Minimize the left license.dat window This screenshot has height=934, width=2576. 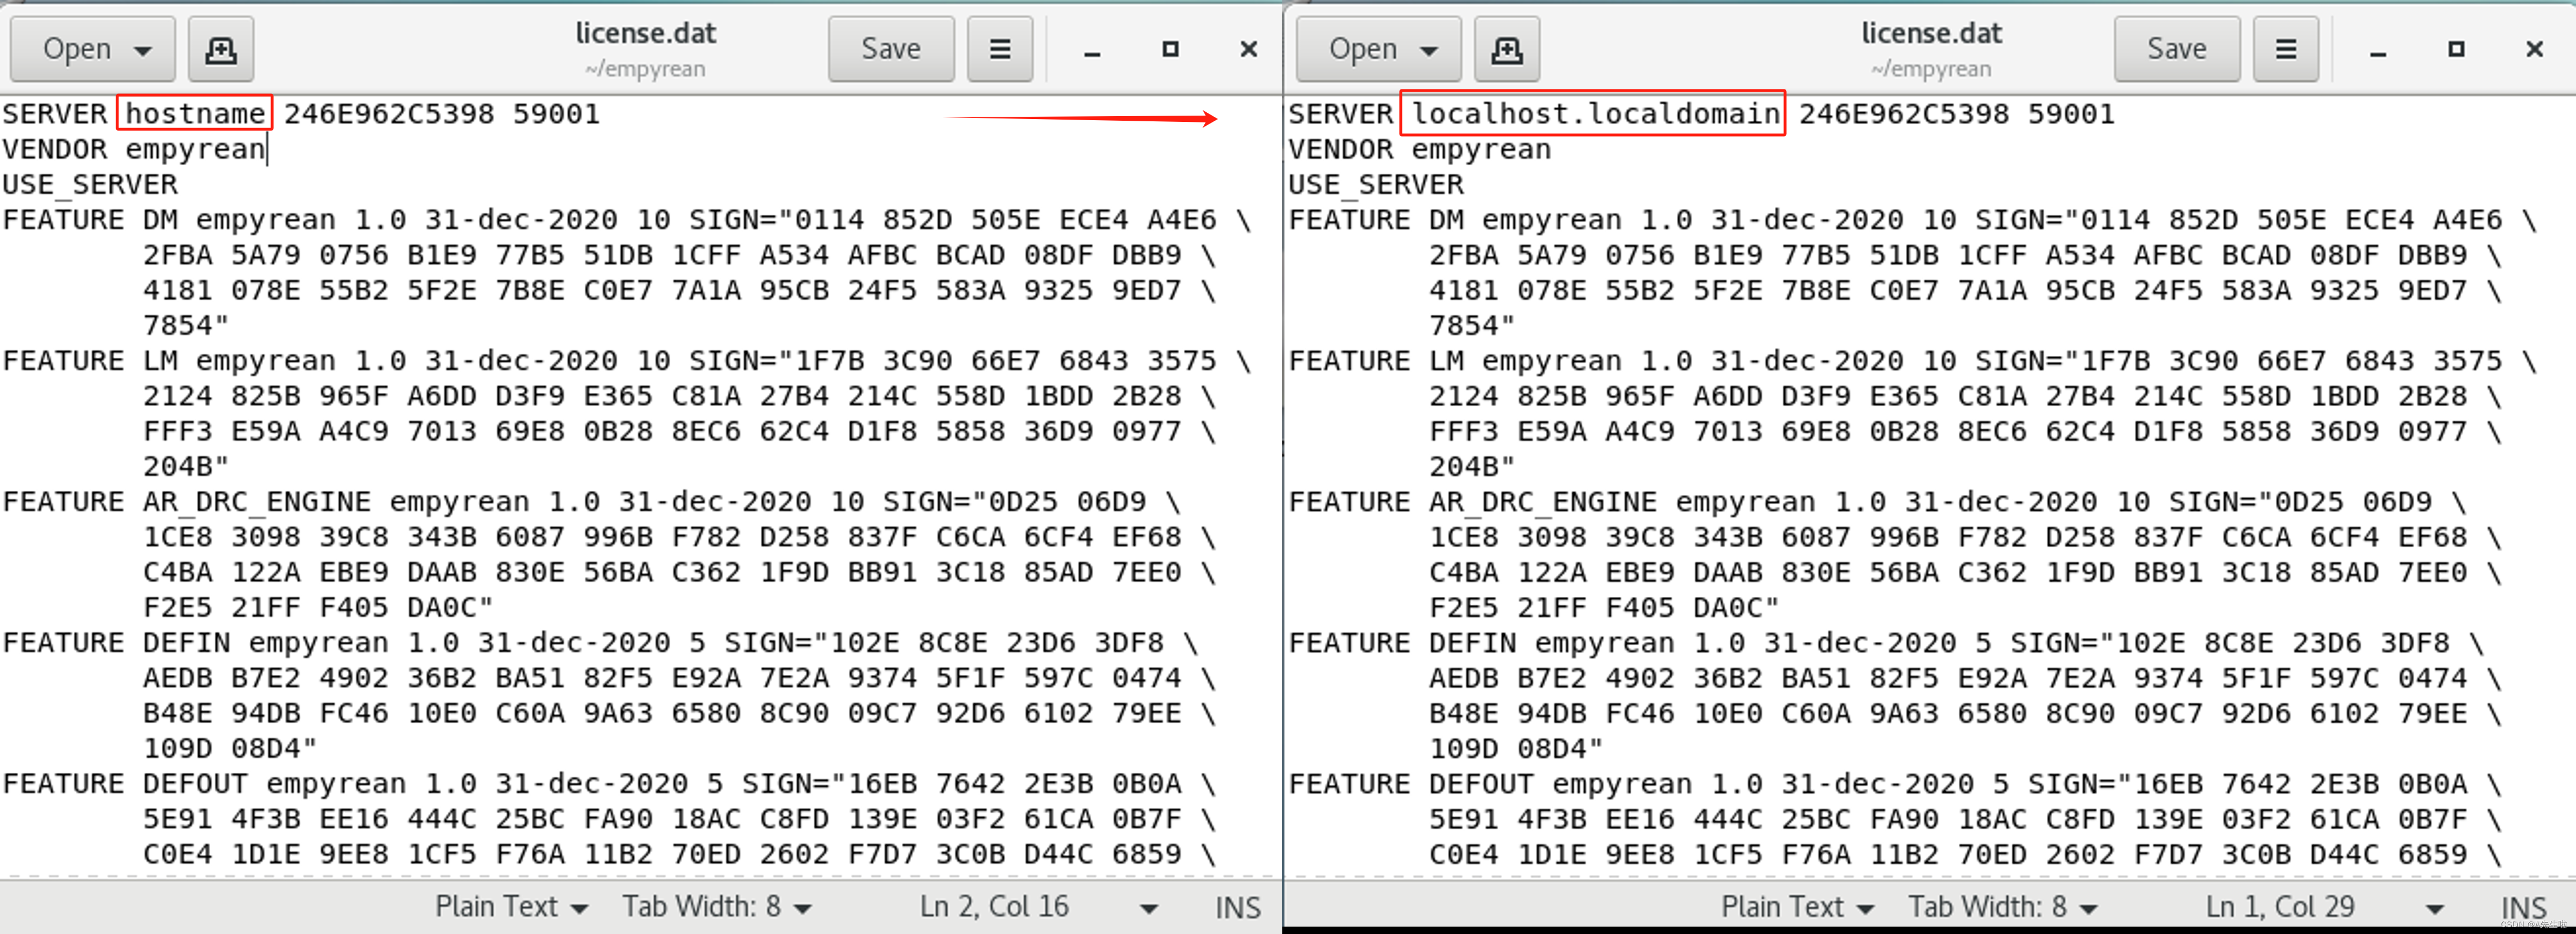(1092, 50)
